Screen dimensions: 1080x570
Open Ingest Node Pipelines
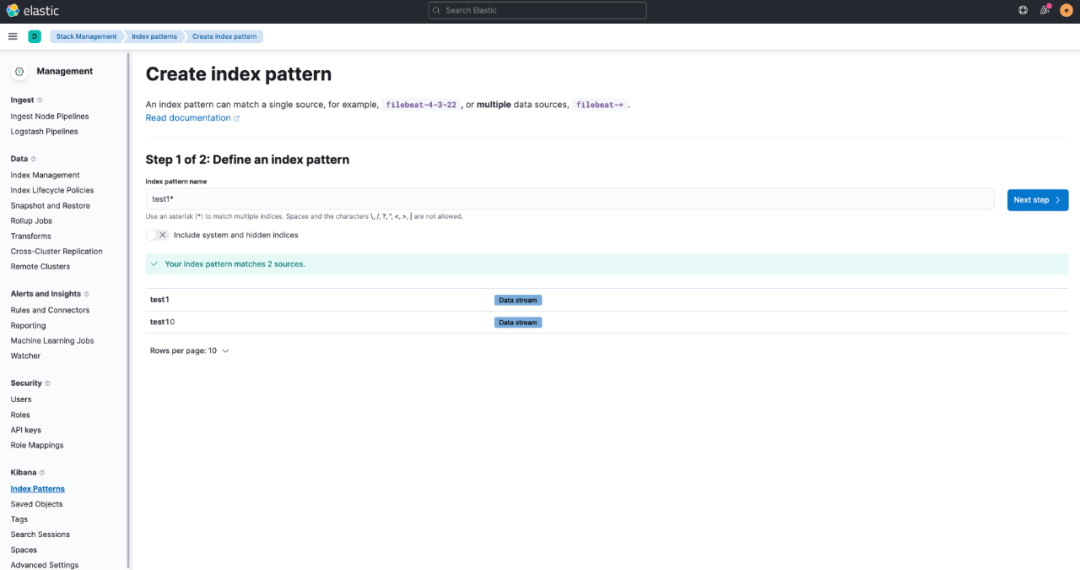(x=50, y=116)
